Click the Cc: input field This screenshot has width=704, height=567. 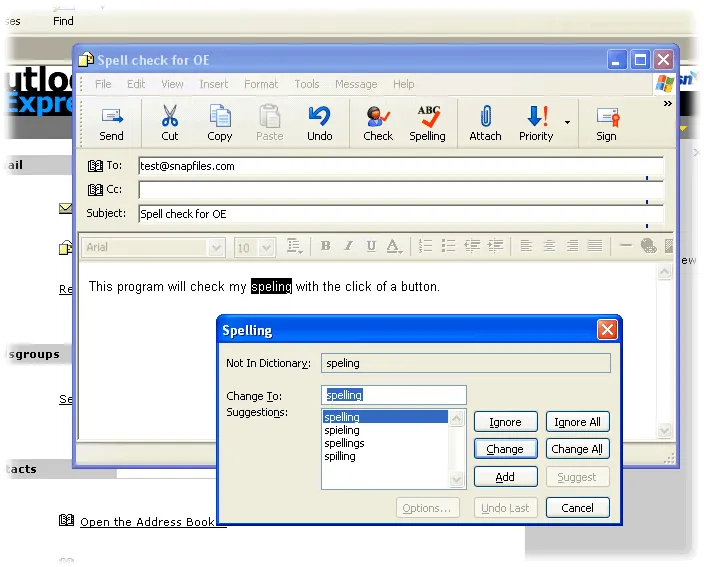401,190
